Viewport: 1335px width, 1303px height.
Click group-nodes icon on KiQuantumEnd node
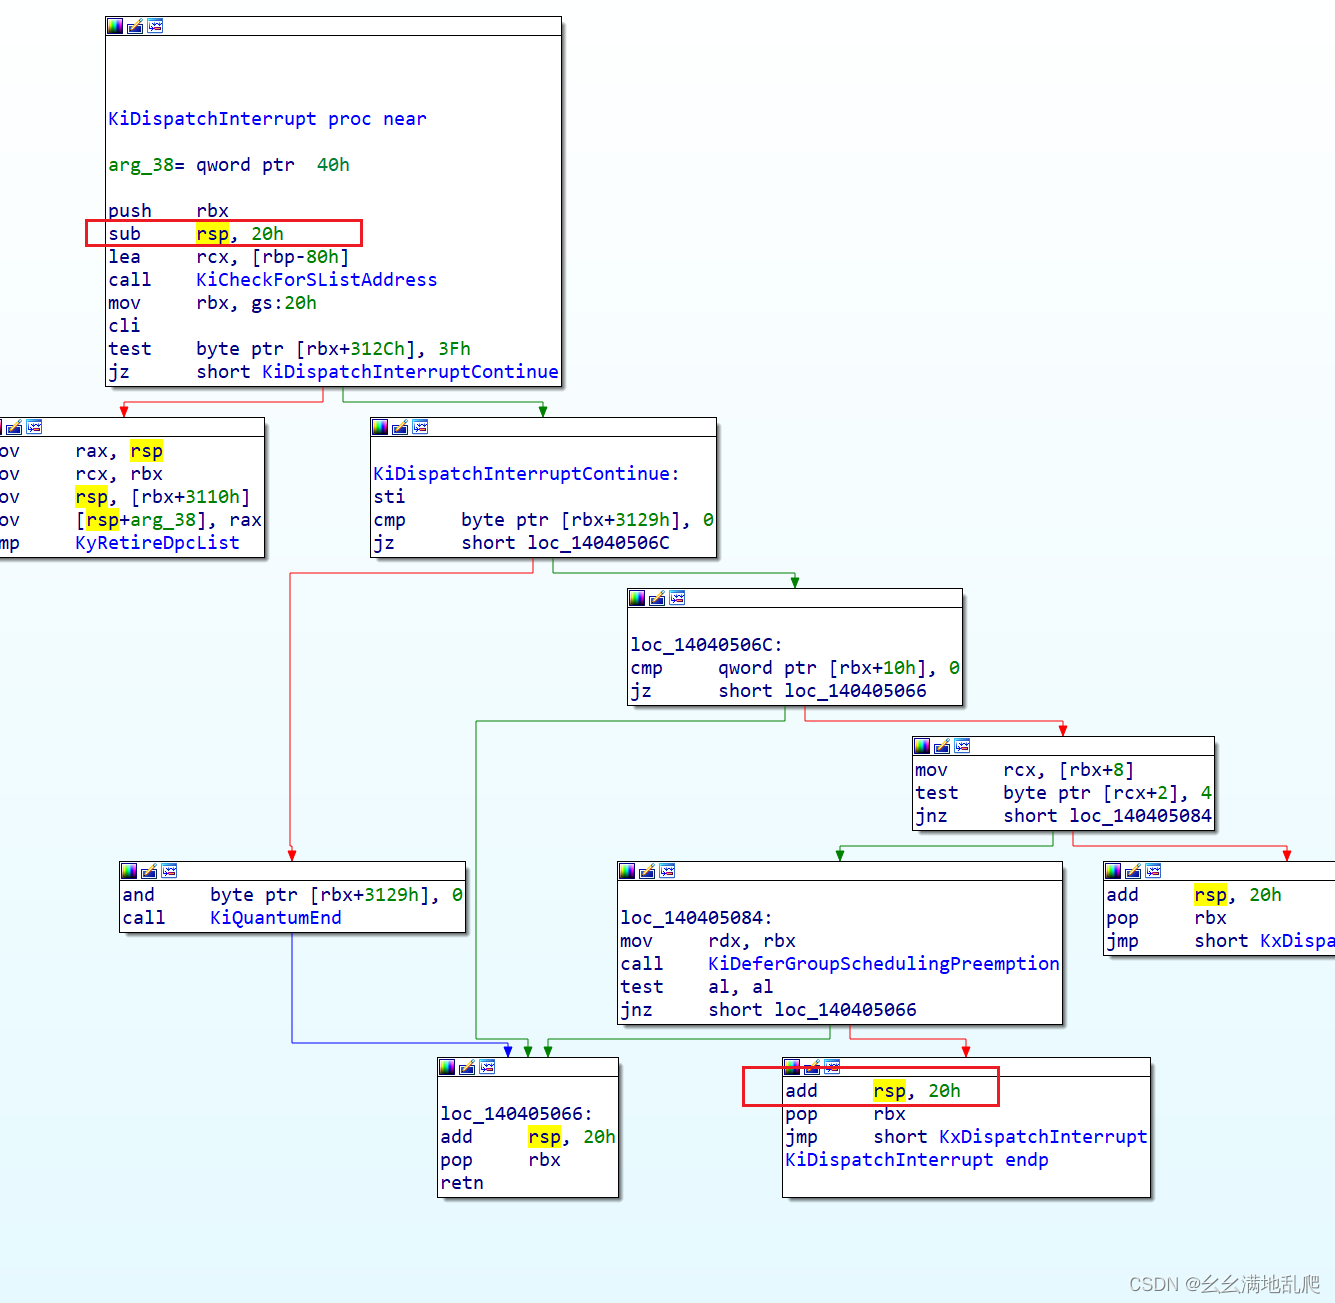click(x=169, y=871)
